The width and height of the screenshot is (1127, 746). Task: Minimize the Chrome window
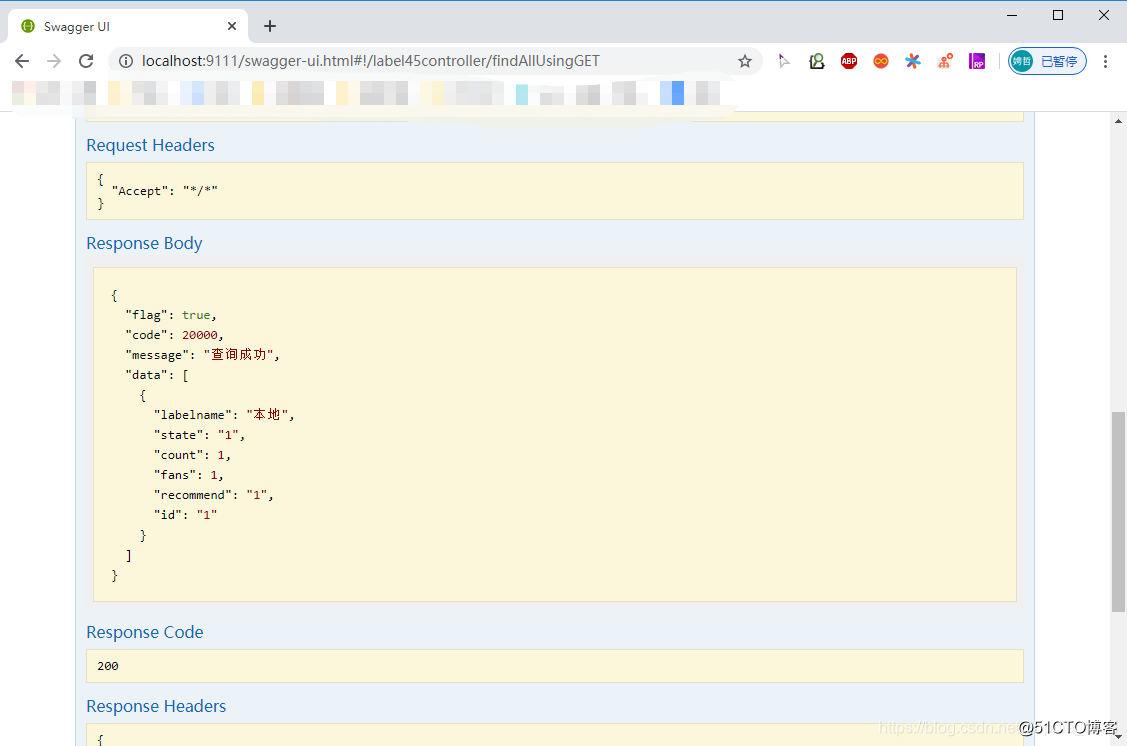point(1012,15)
